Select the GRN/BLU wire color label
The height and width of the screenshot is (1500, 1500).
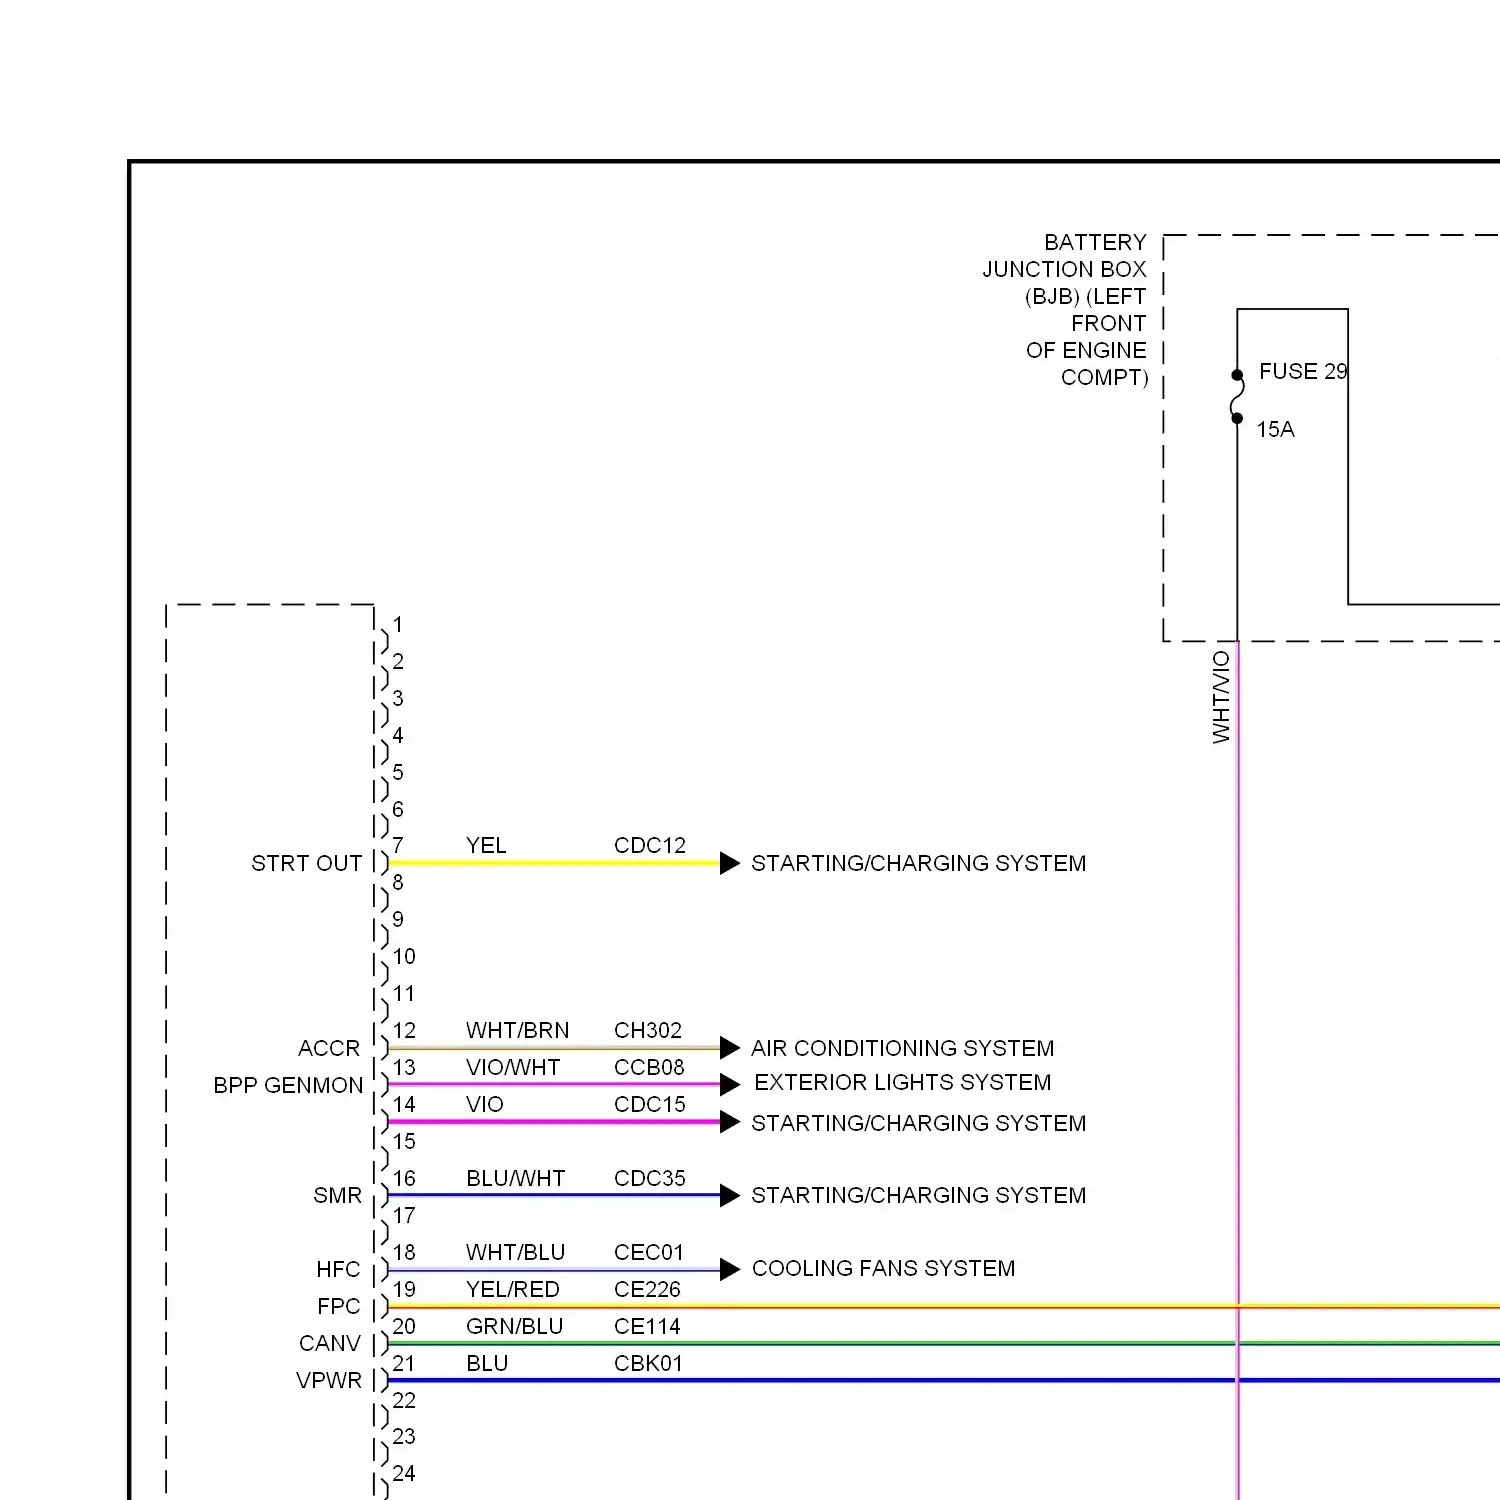[x=514, y=1327]
